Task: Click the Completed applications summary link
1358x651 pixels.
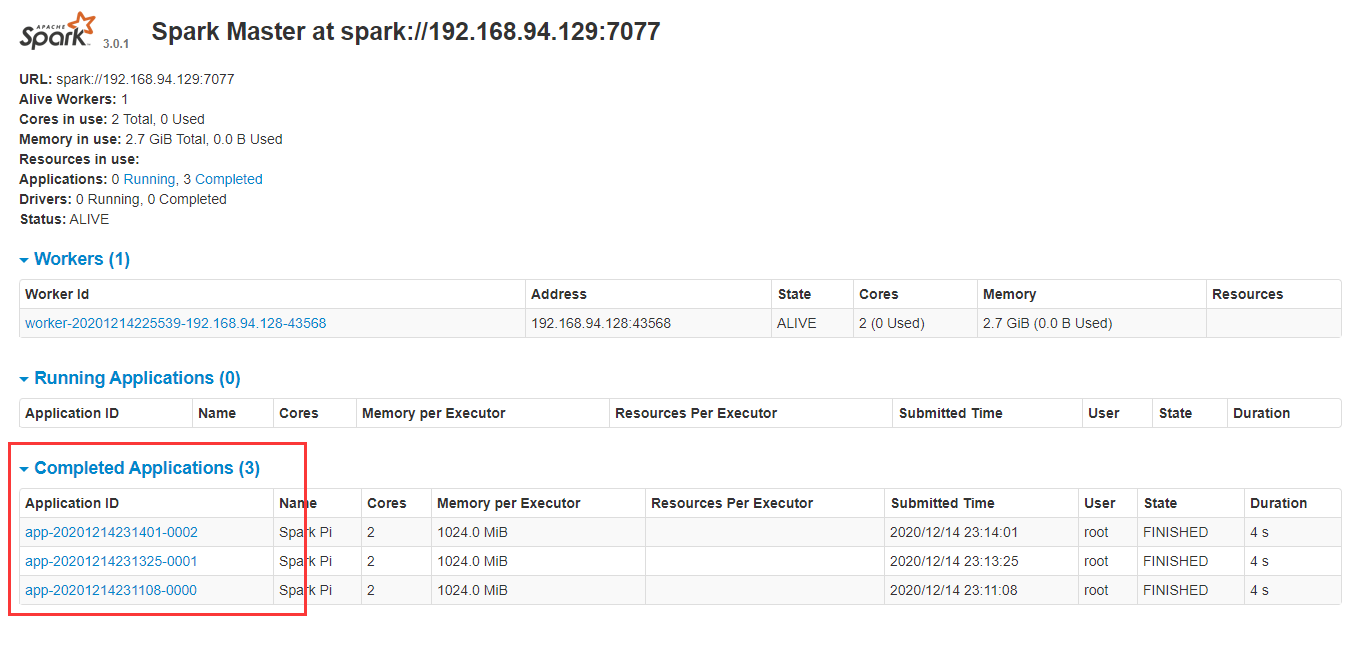Action: (228, 179)
